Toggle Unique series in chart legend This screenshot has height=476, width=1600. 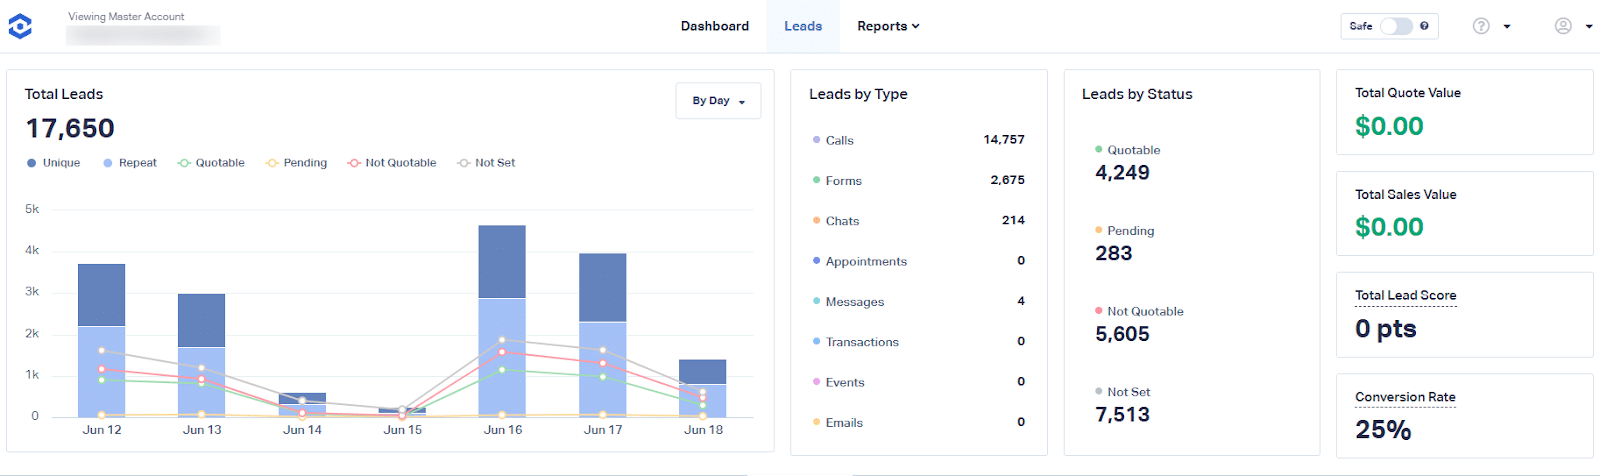[x=54, y=163]
